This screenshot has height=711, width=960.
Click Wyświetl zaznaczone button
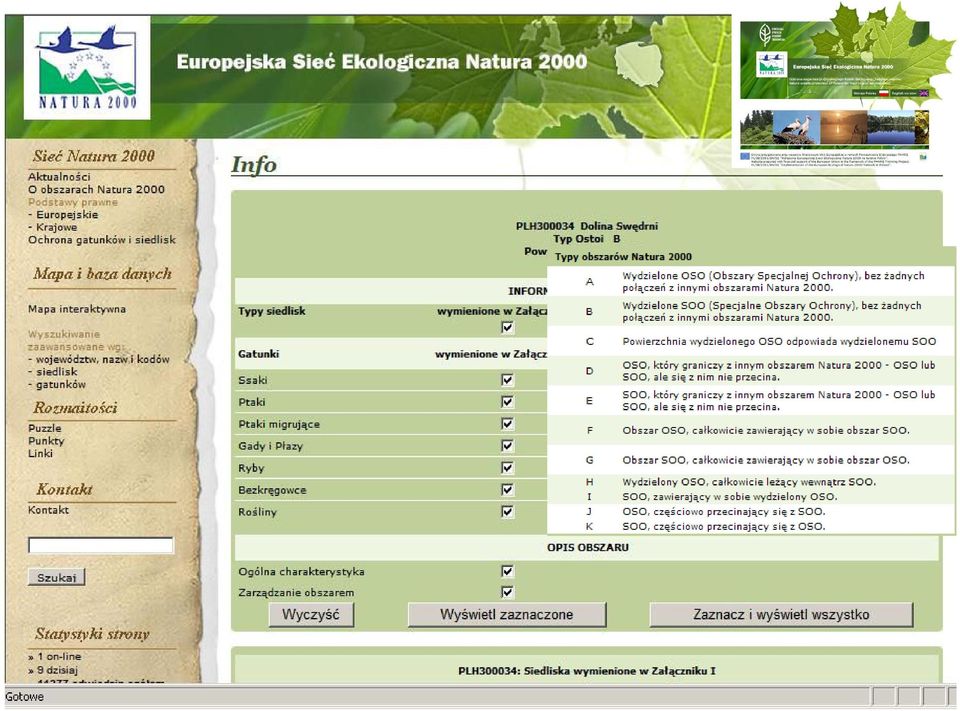(x=507, y=614)
